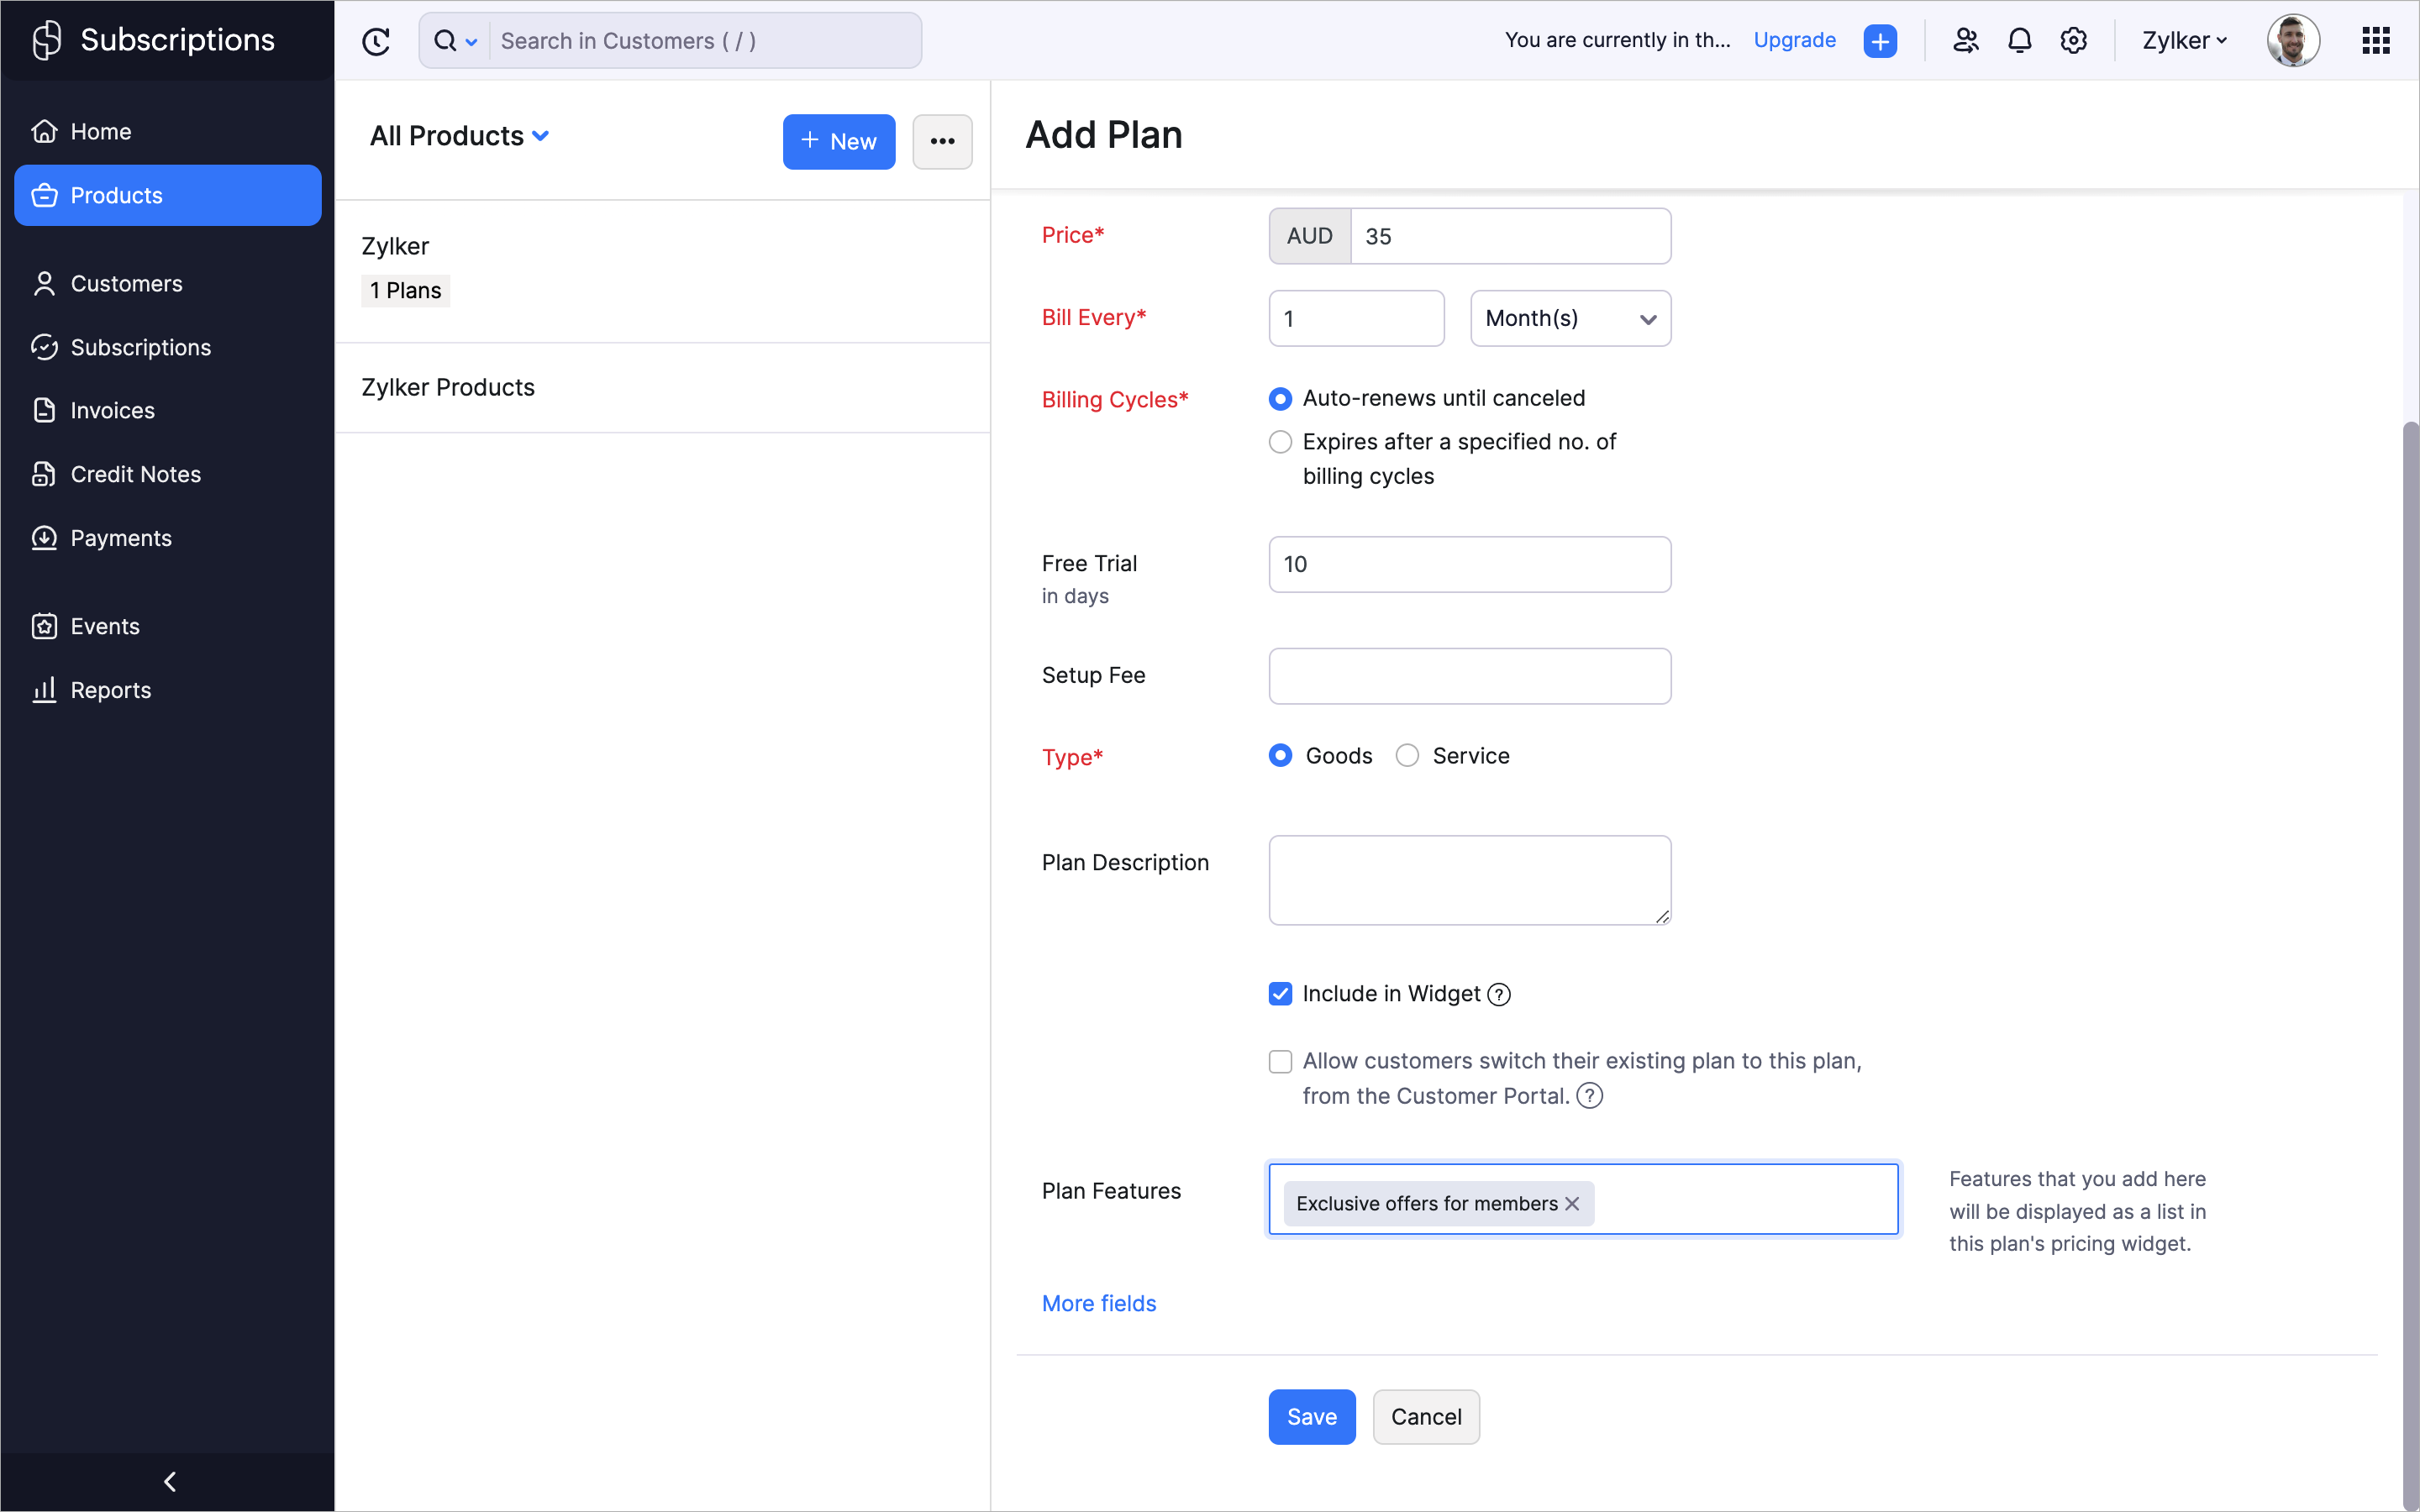Check 'Allow customers switch their existing plan' box

click(x=1280, y=1061)
